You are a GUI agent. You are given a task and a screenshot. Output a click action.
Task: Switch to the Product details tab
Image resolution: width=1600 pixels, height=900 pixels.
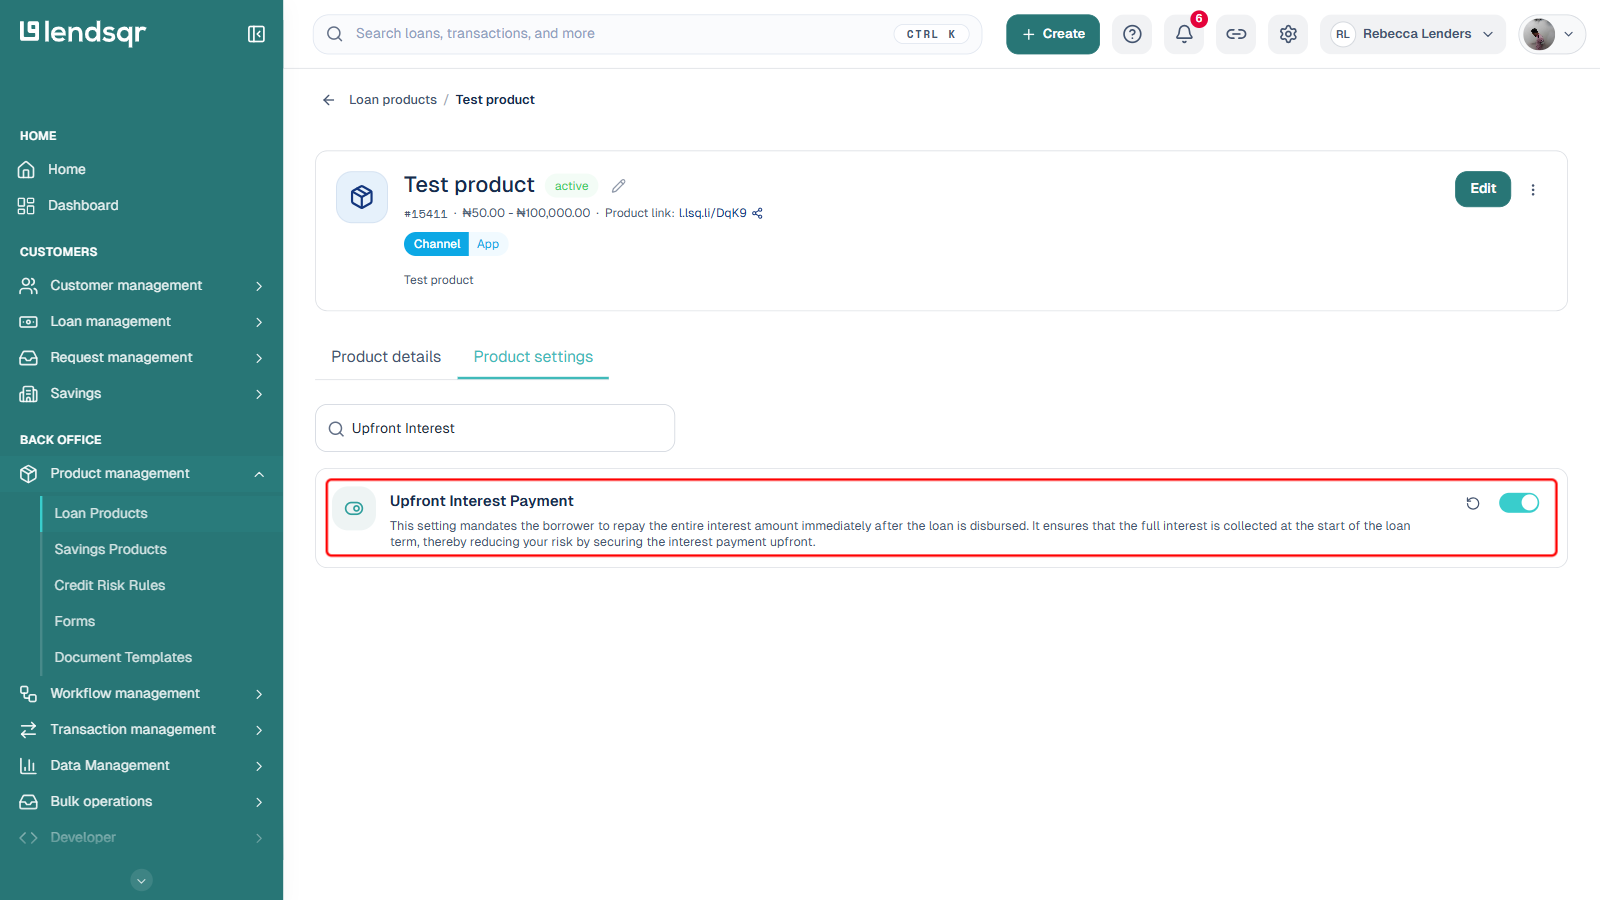(x=386, y=357)
